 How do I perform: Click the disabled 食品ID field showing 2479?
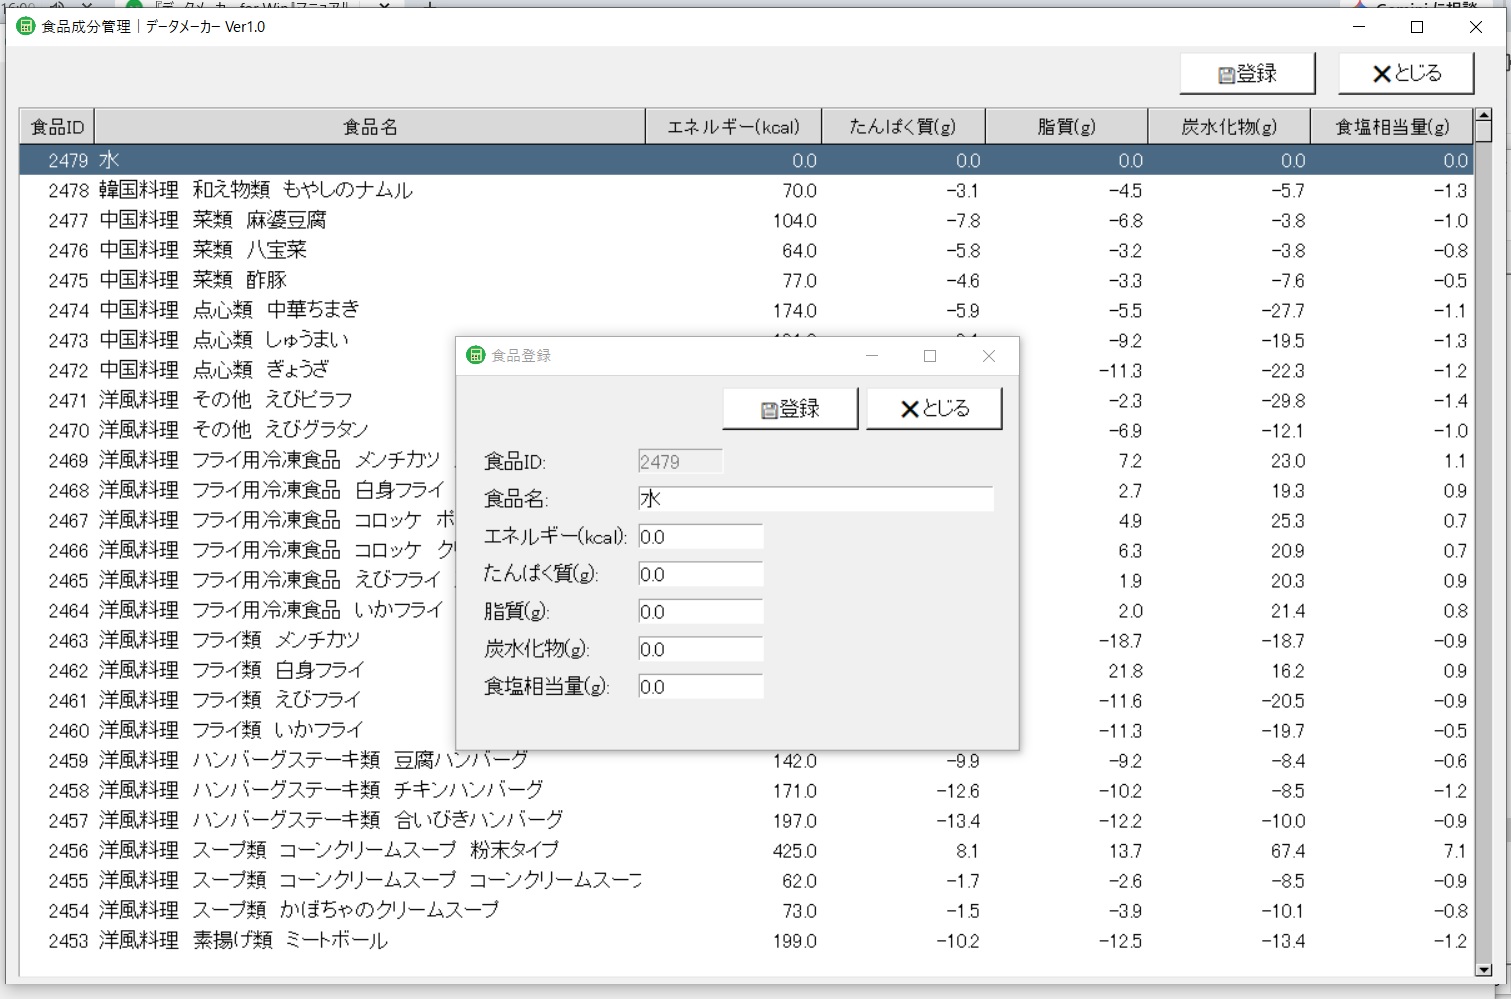pos(680,462)
